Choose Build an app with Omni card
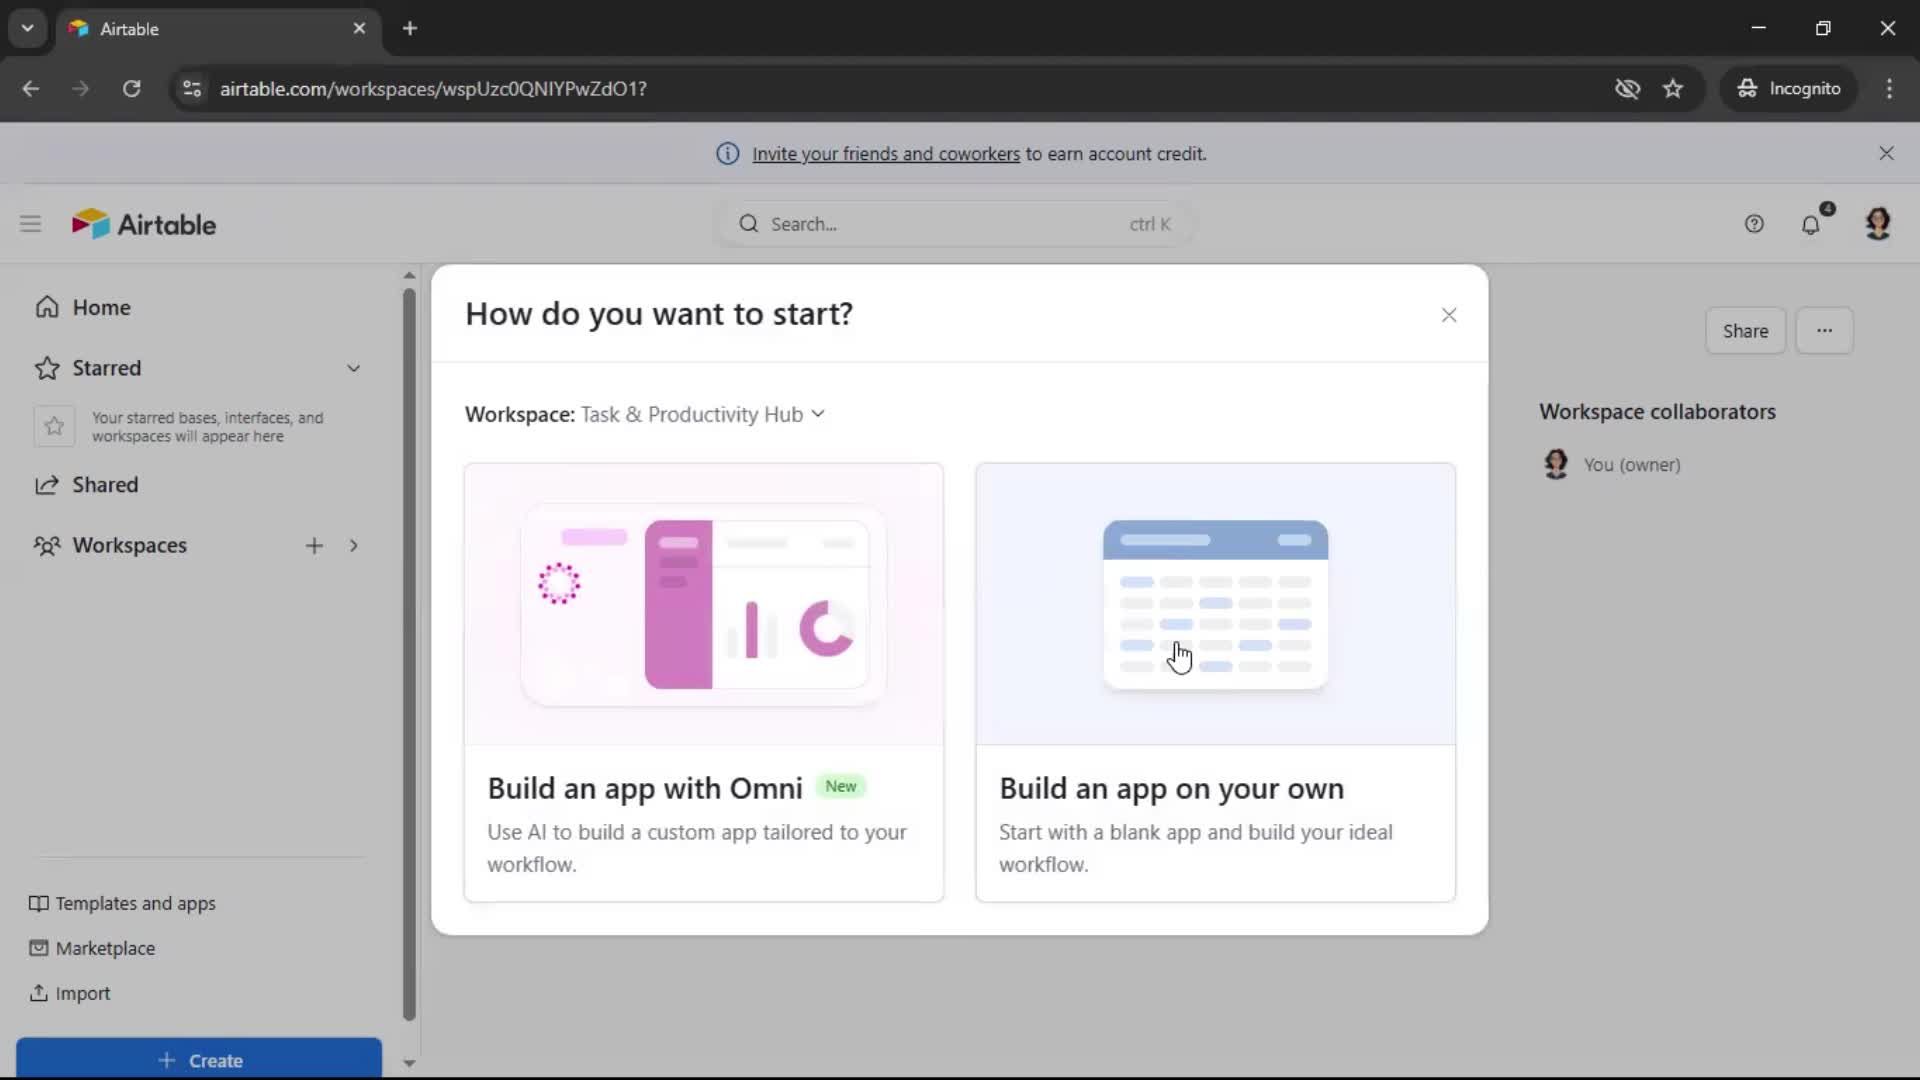 (x=704, y=682)
